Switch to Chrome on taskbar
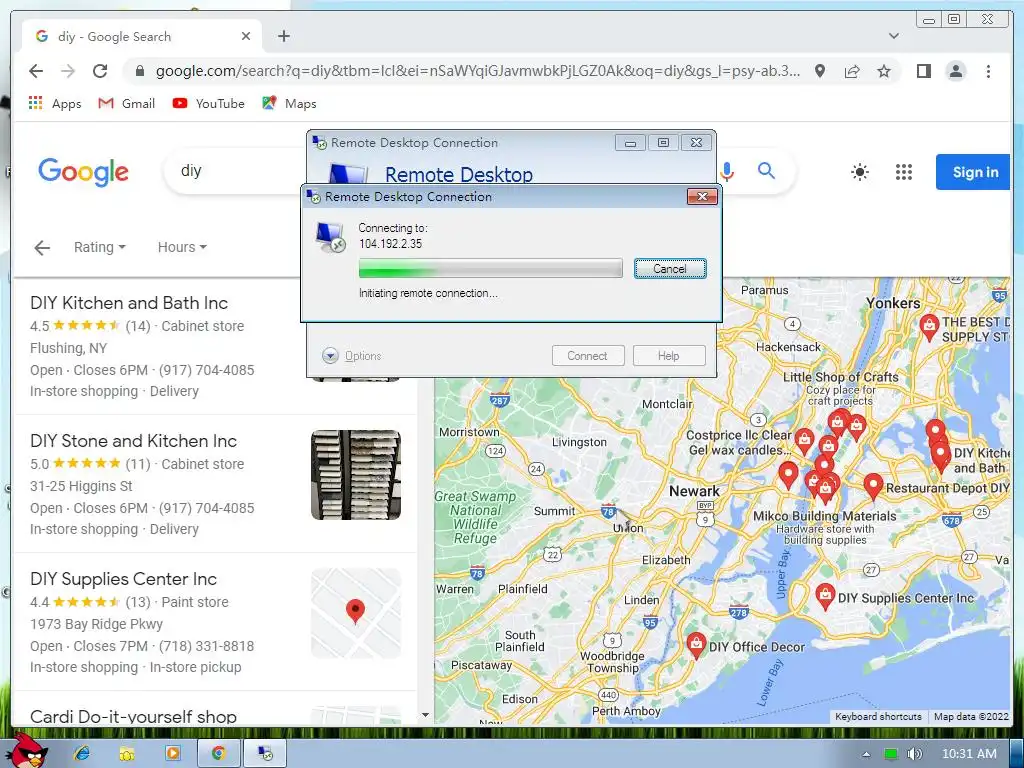 pyautogui.click(x=218, y=754)
